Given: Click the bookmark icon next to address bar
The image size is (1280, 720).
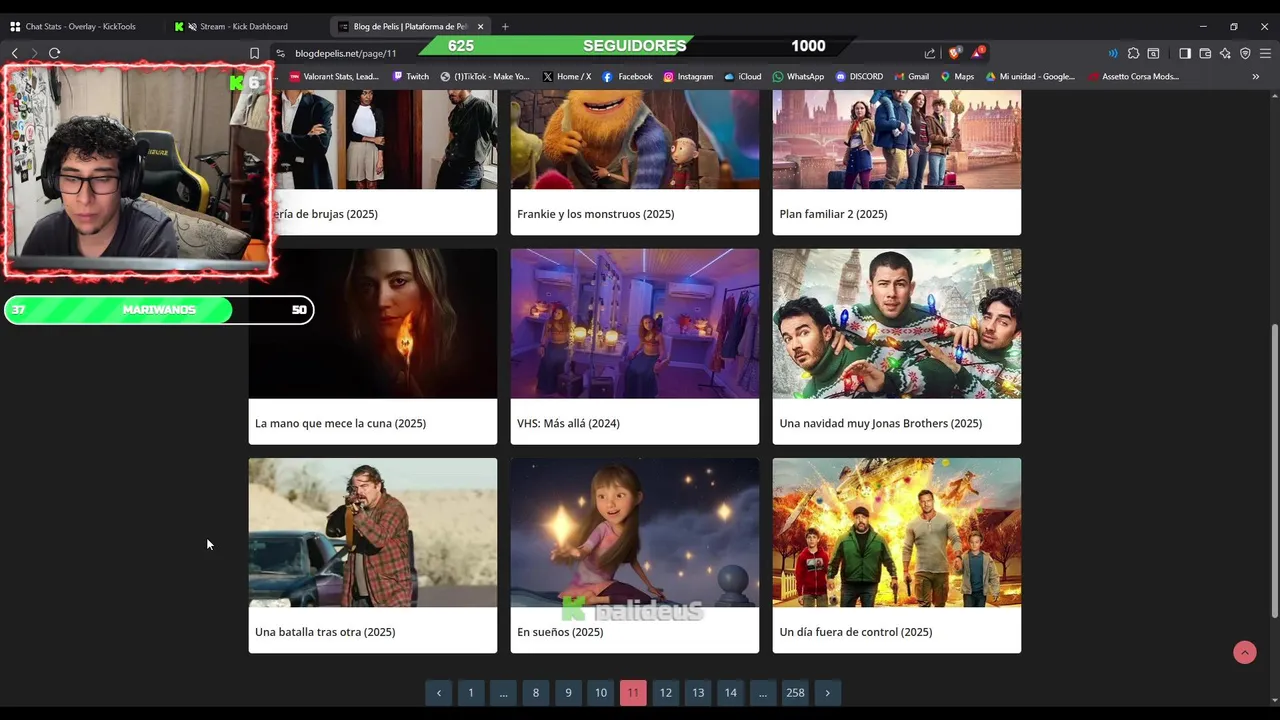Looking at the screenshot, I should tap(254, 53).
